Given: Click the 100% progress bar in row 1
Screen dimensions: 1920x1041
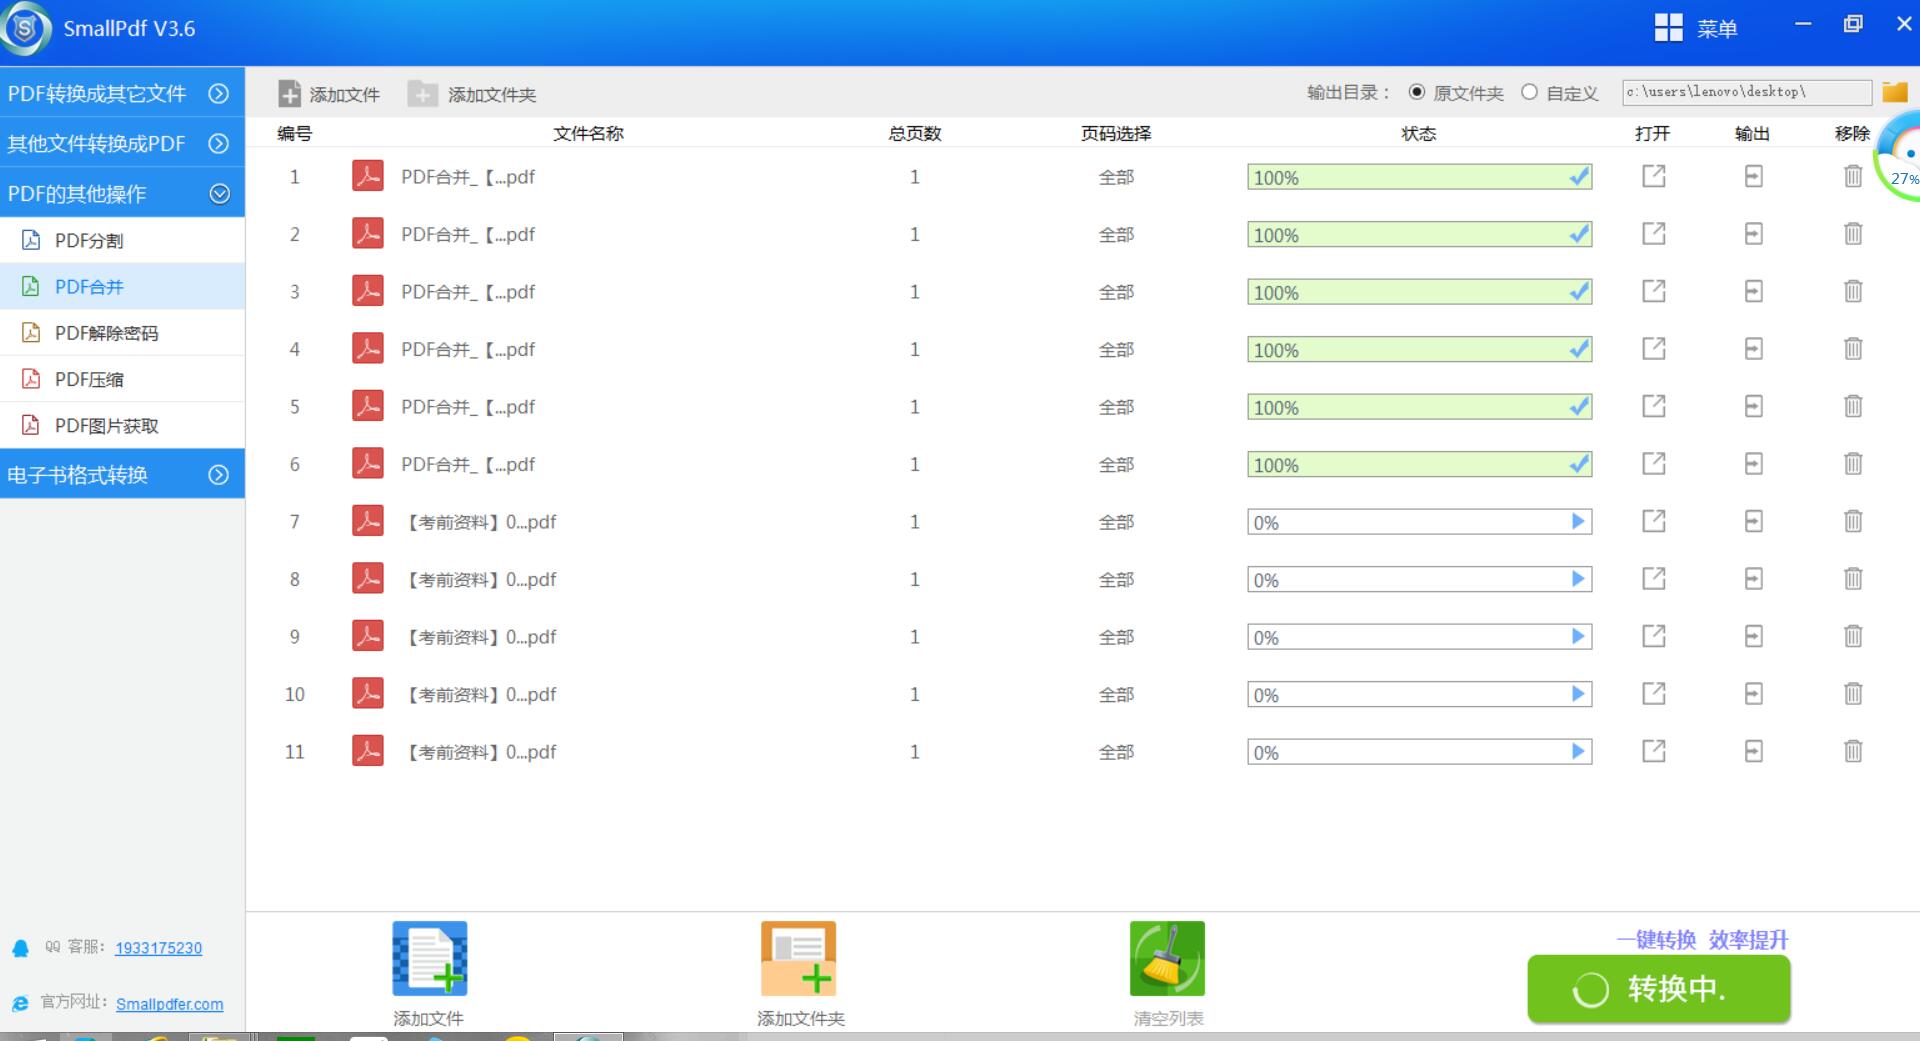Looking at the screenshot, I should 1419,177.
